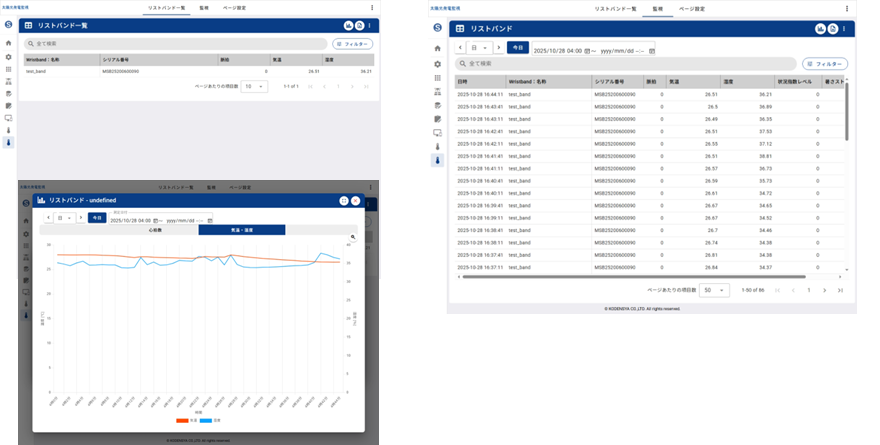Jump to last page in the 1-50 of 86 pagination

pos(840,290)
